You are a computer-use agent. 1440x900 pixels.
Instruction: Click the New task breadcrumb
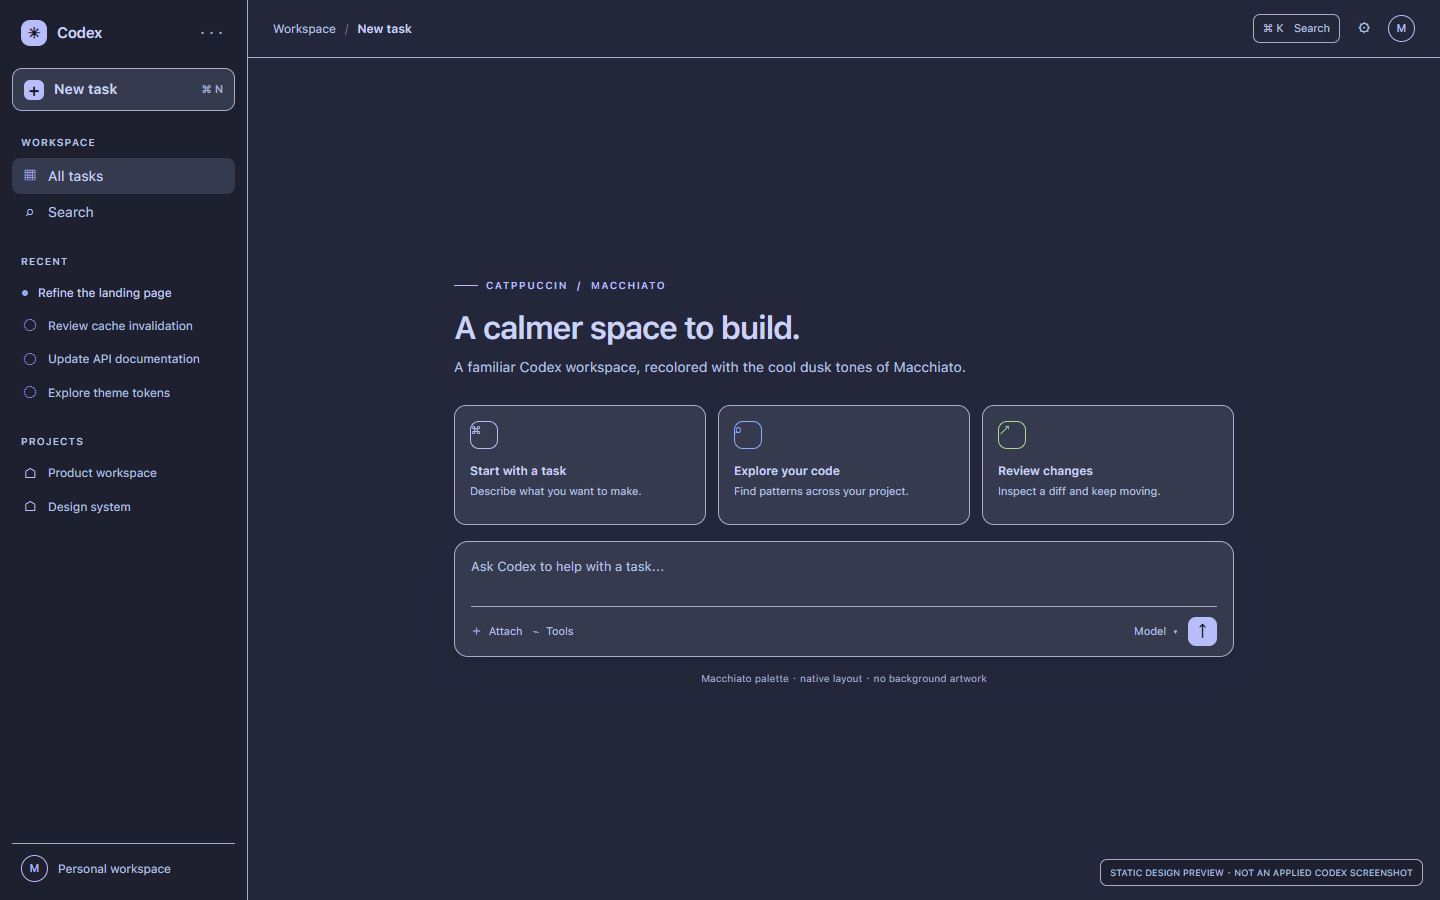(384, 29)
